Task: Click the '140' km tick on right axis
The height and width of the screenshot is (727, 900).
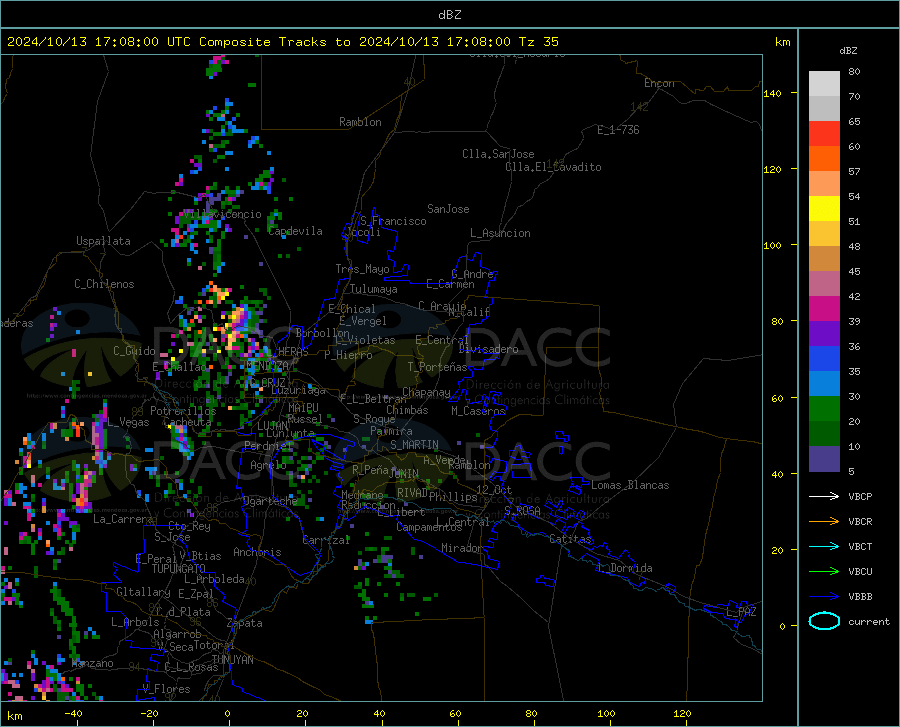Action: click(772, 94)
